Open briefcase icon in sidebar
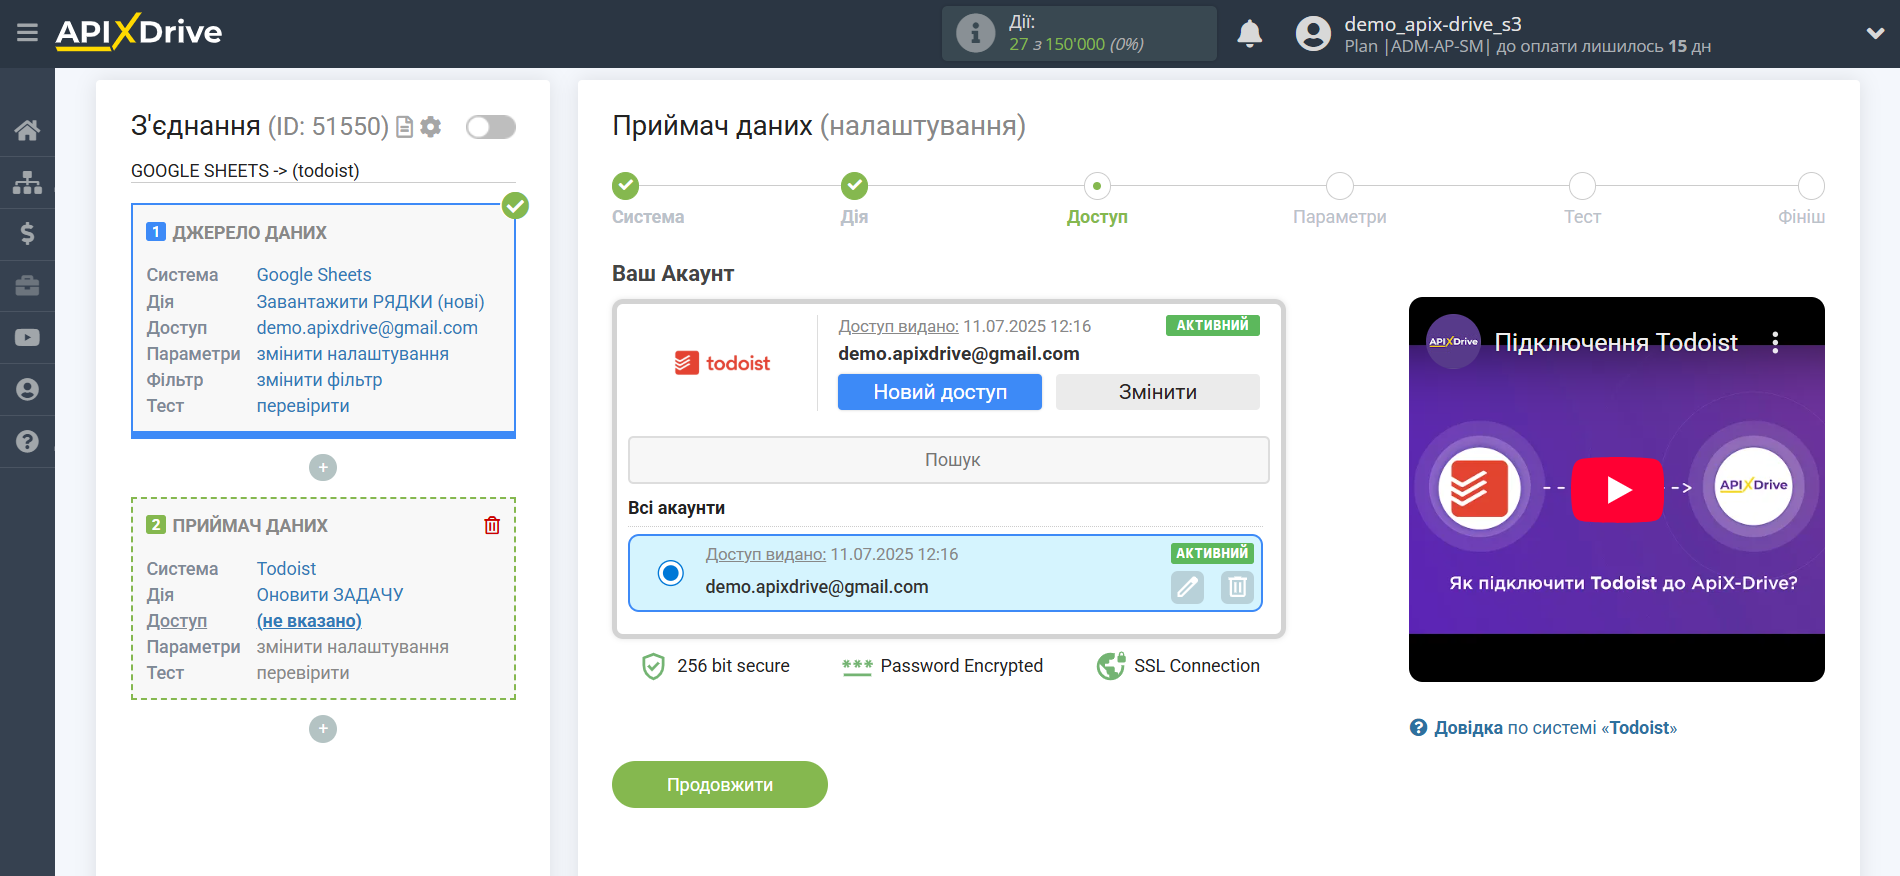1900x876 pixels. click(x=27, y=286)
